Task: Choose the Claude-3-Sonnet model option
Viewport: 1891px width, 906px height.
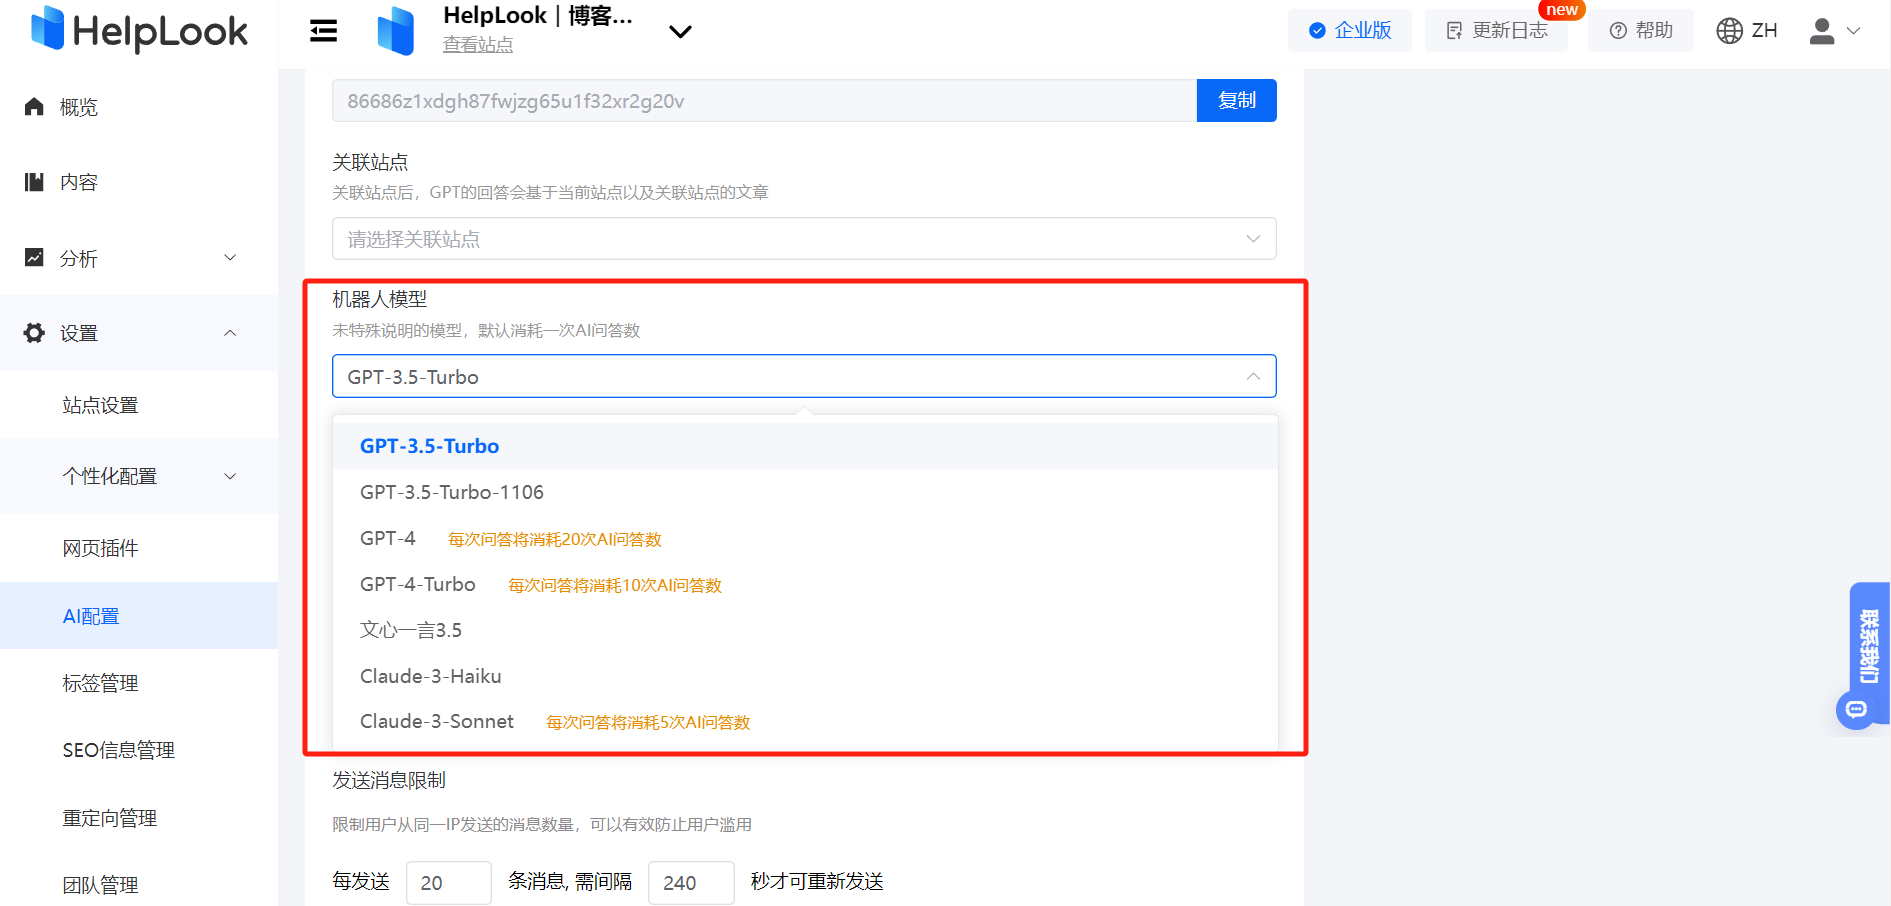Action: [805, 722]
